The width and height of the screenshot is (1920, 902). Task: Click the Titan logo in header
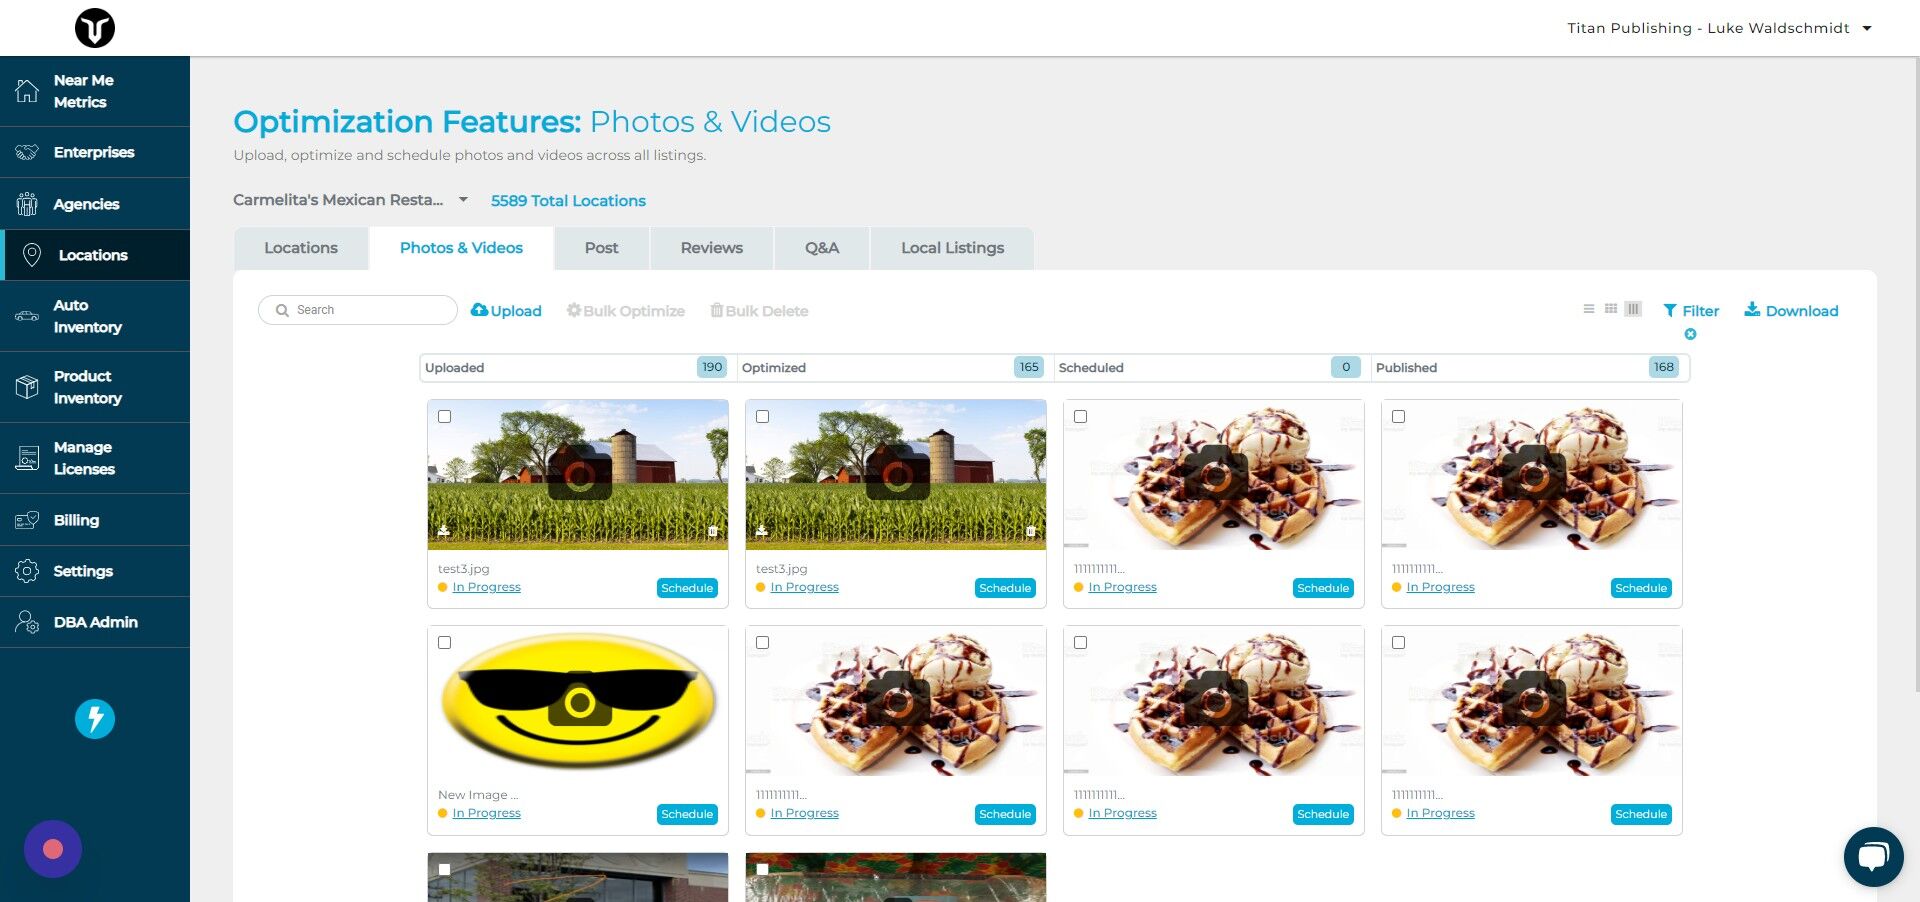pos(95,28)
